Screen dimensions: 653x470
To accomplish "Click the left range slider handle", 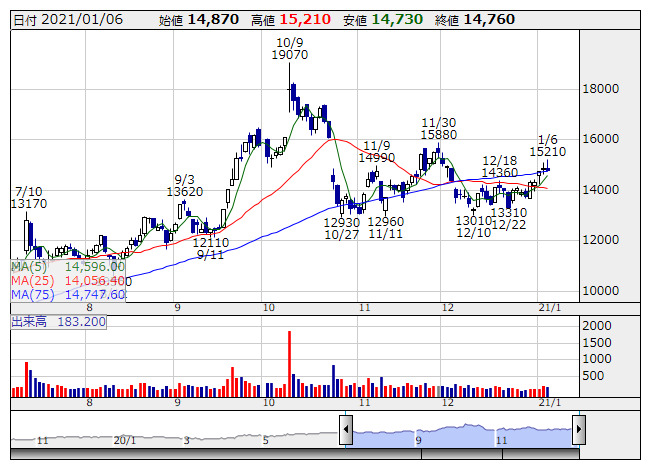I will click(346, 430).
